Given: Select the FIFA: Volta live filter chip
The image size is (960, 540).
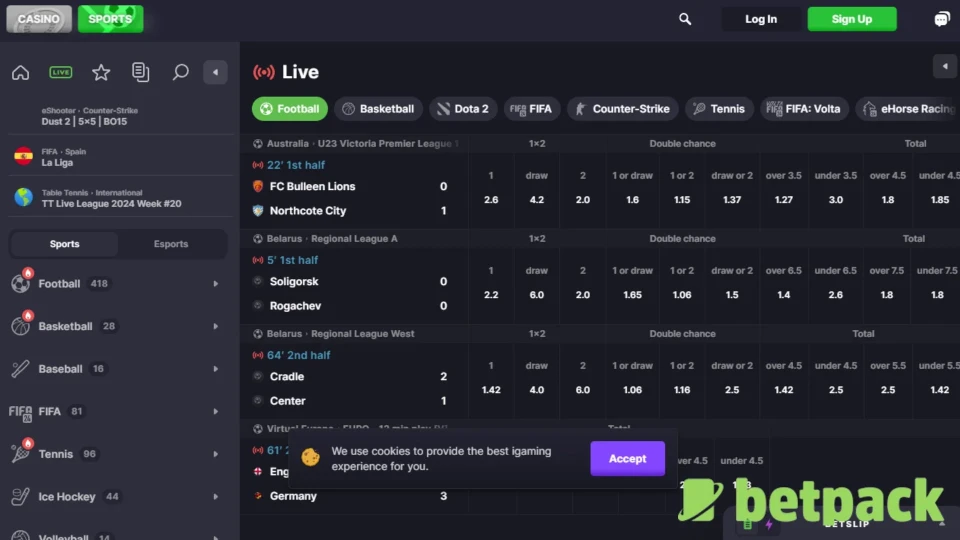Looking at the screenshot, I should click(x=804, y=109).
